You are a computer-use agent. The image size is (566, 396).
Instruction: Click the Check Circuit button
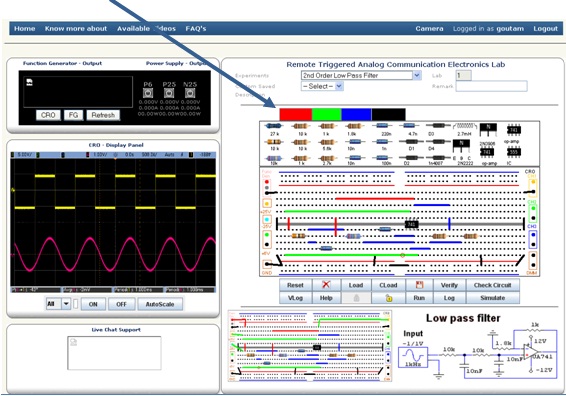(493, 285)
